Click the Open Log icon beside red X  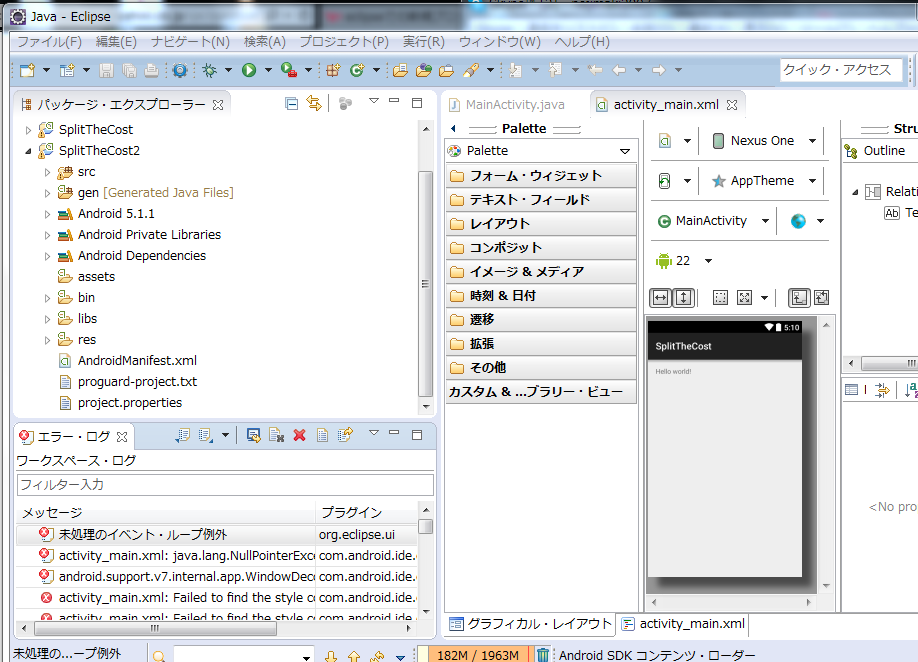click(x=322, y=435)
